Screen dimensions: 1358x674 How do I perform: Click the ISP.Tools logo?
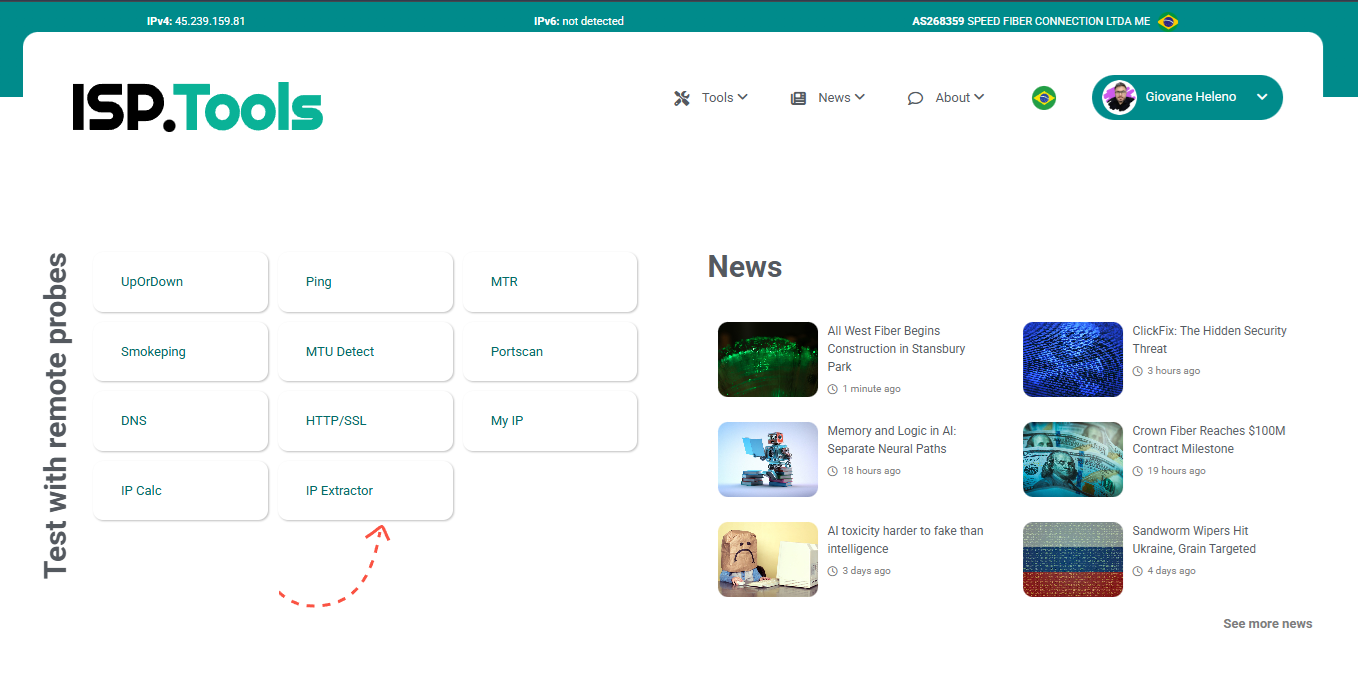coord(196,105)
